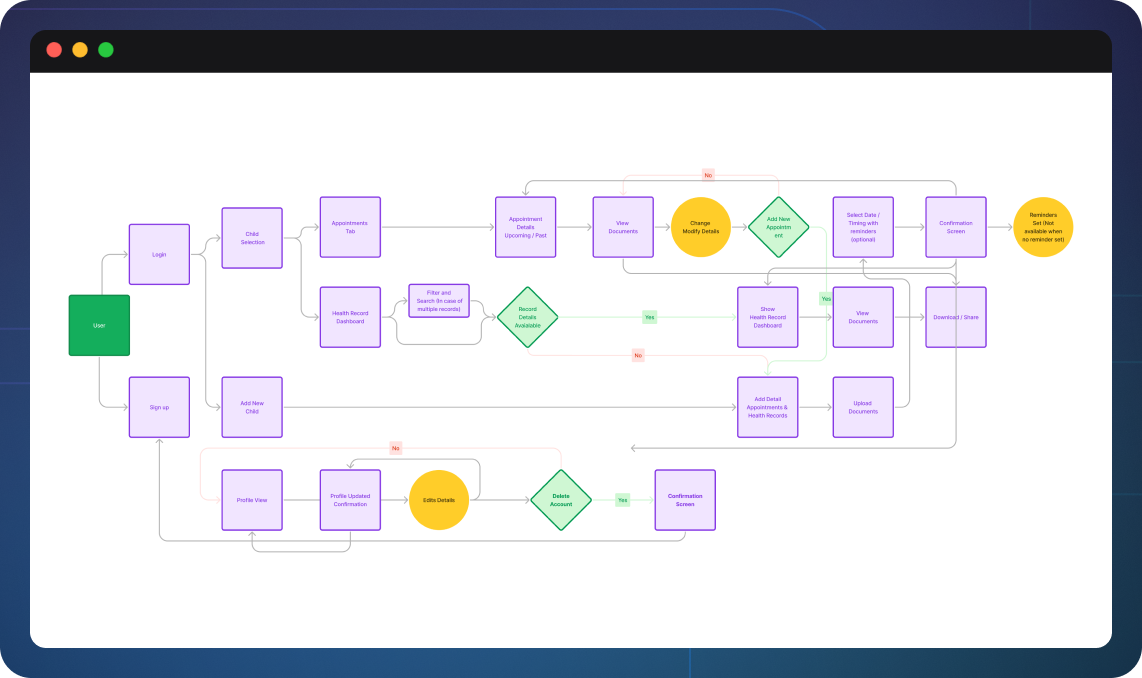This screenshot has width=1142, height=678.
Task: Select the Filter and Search box
Action: tap(438, 301)
